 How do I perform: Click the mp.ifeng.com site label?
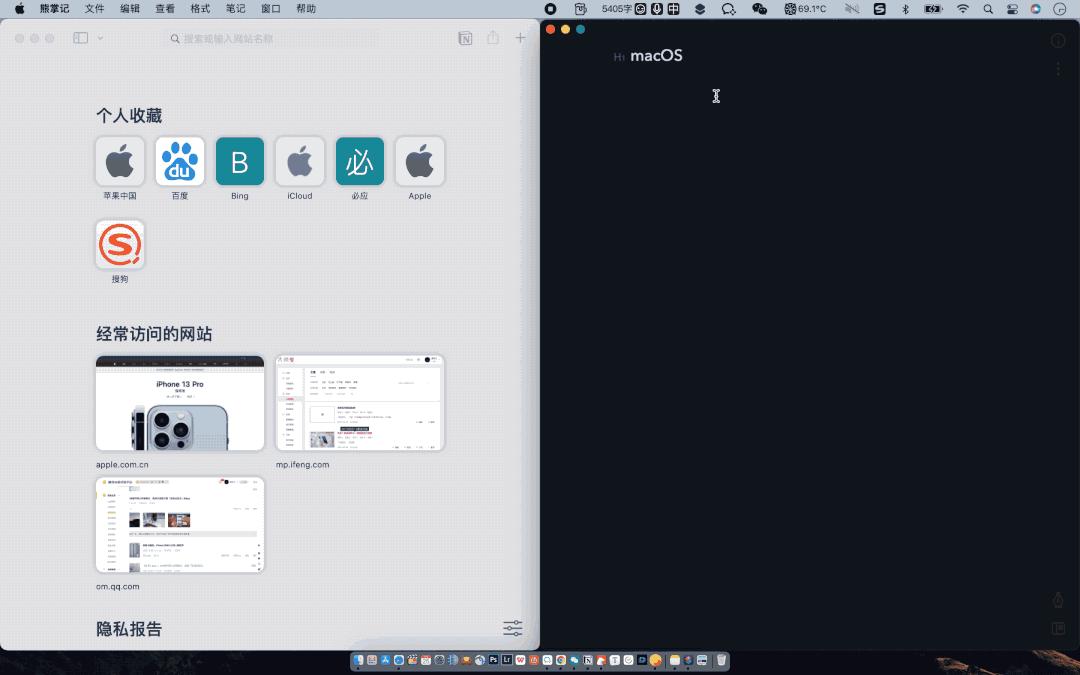point(302,464)
